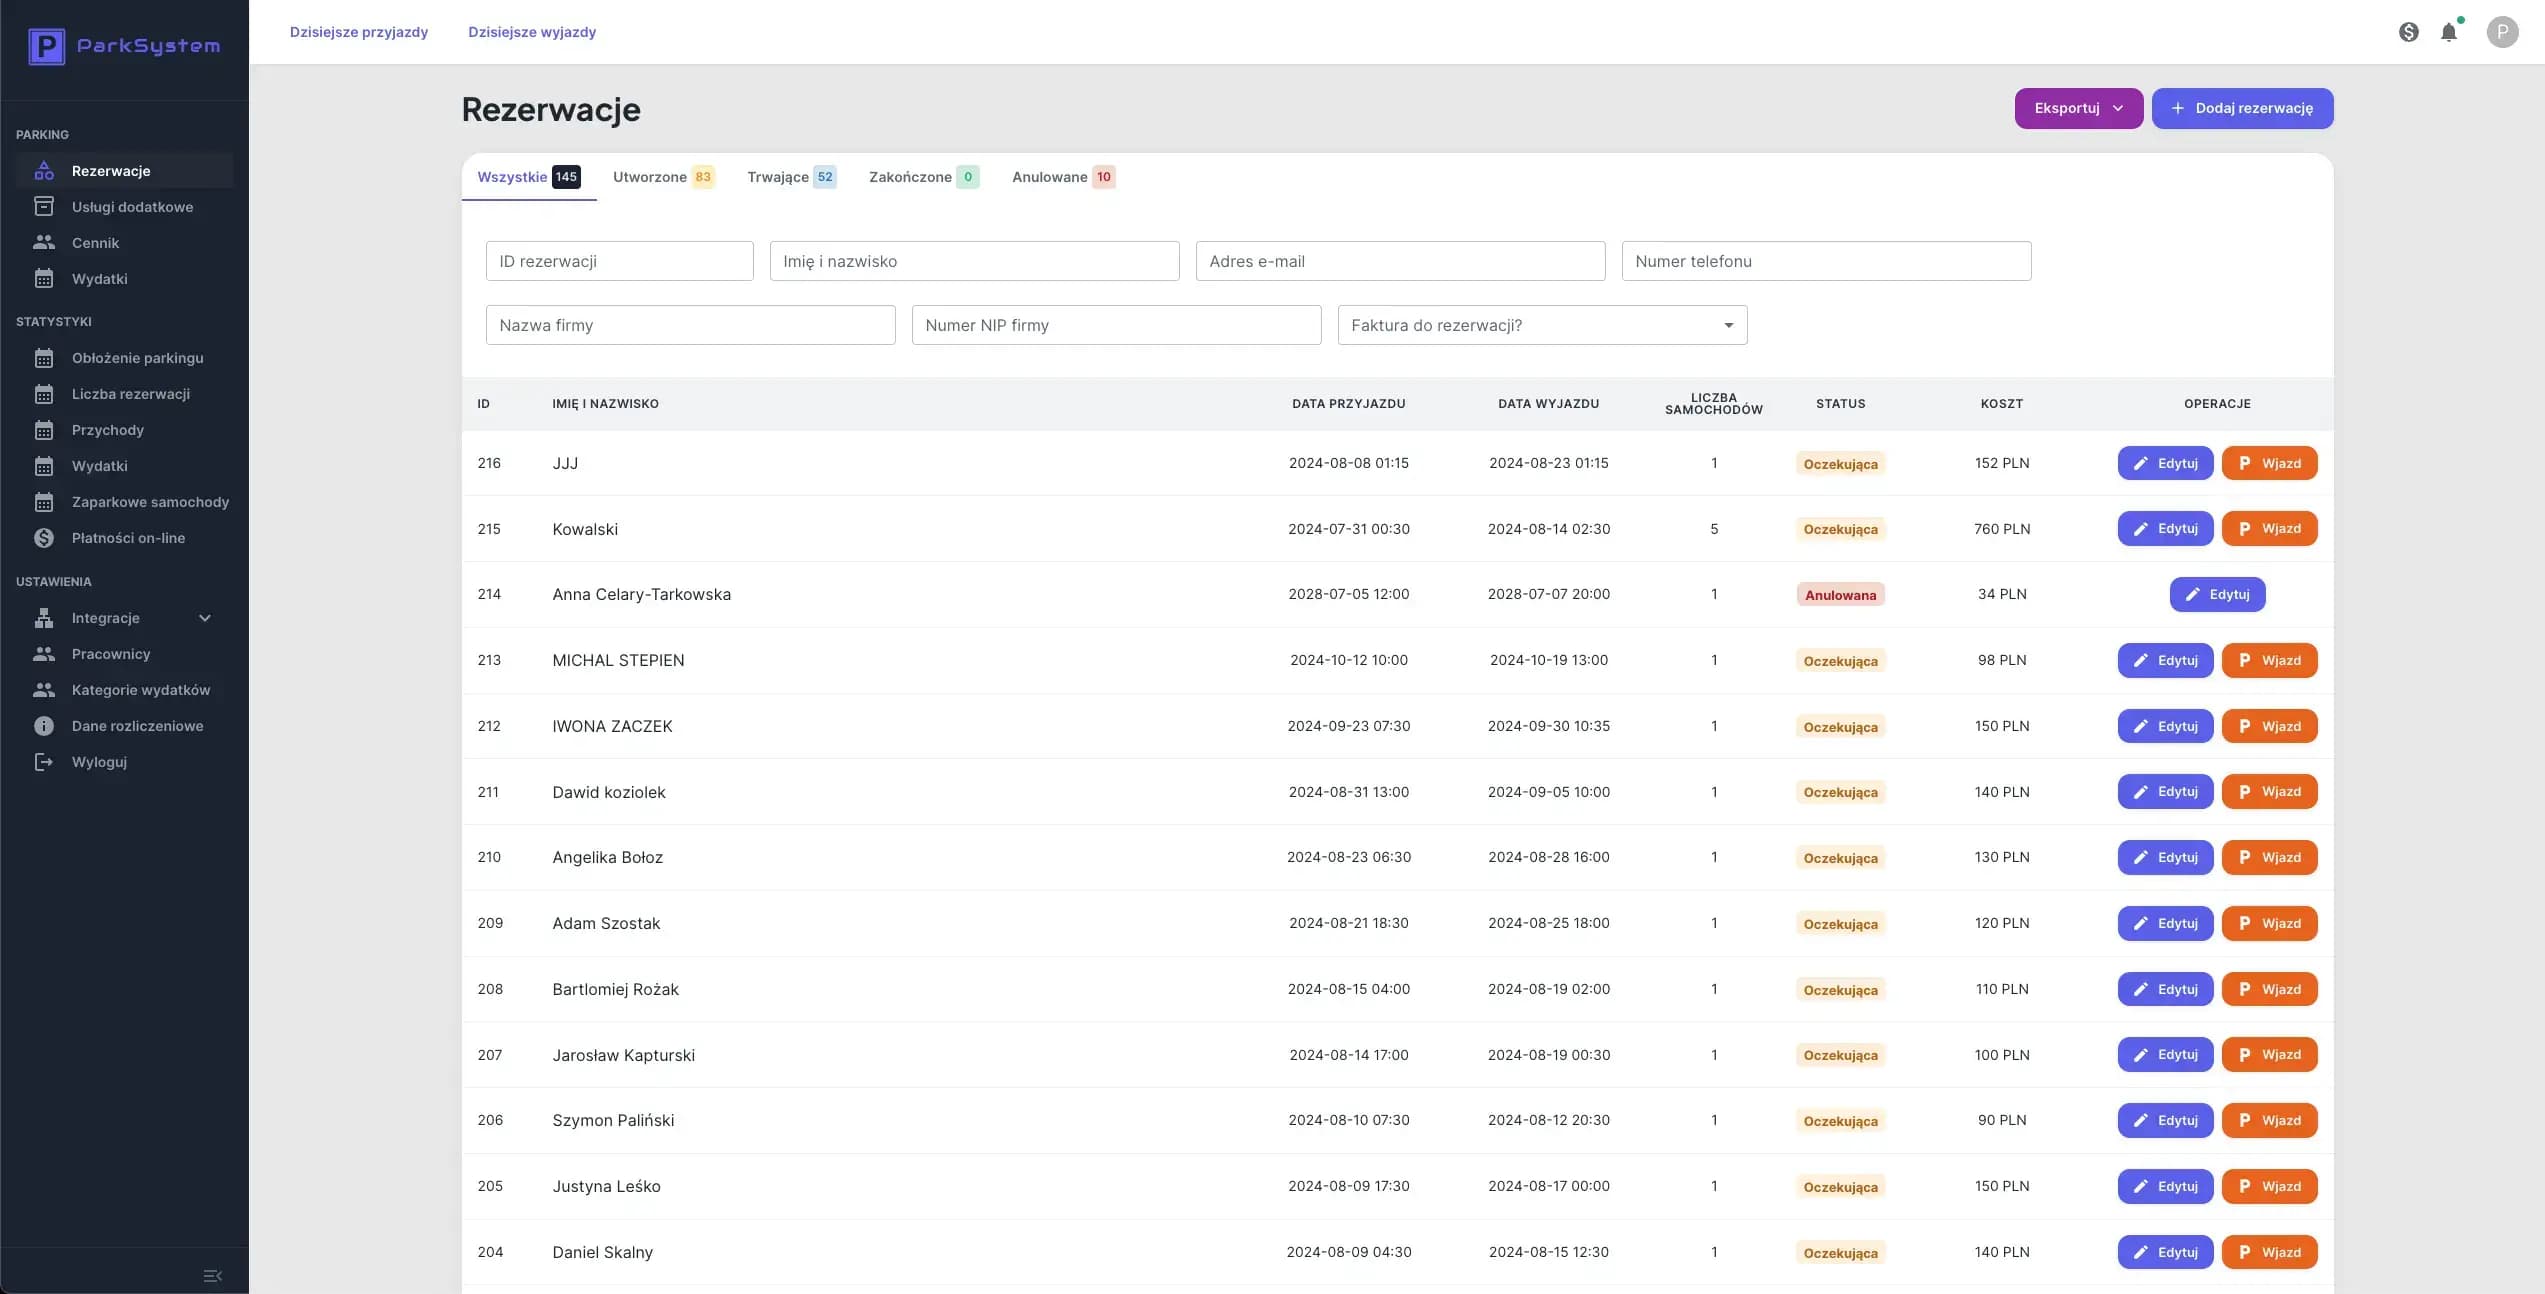Open Cennik in the Parking section
Screen dimensions: 2545x1294
pos(96,242)
